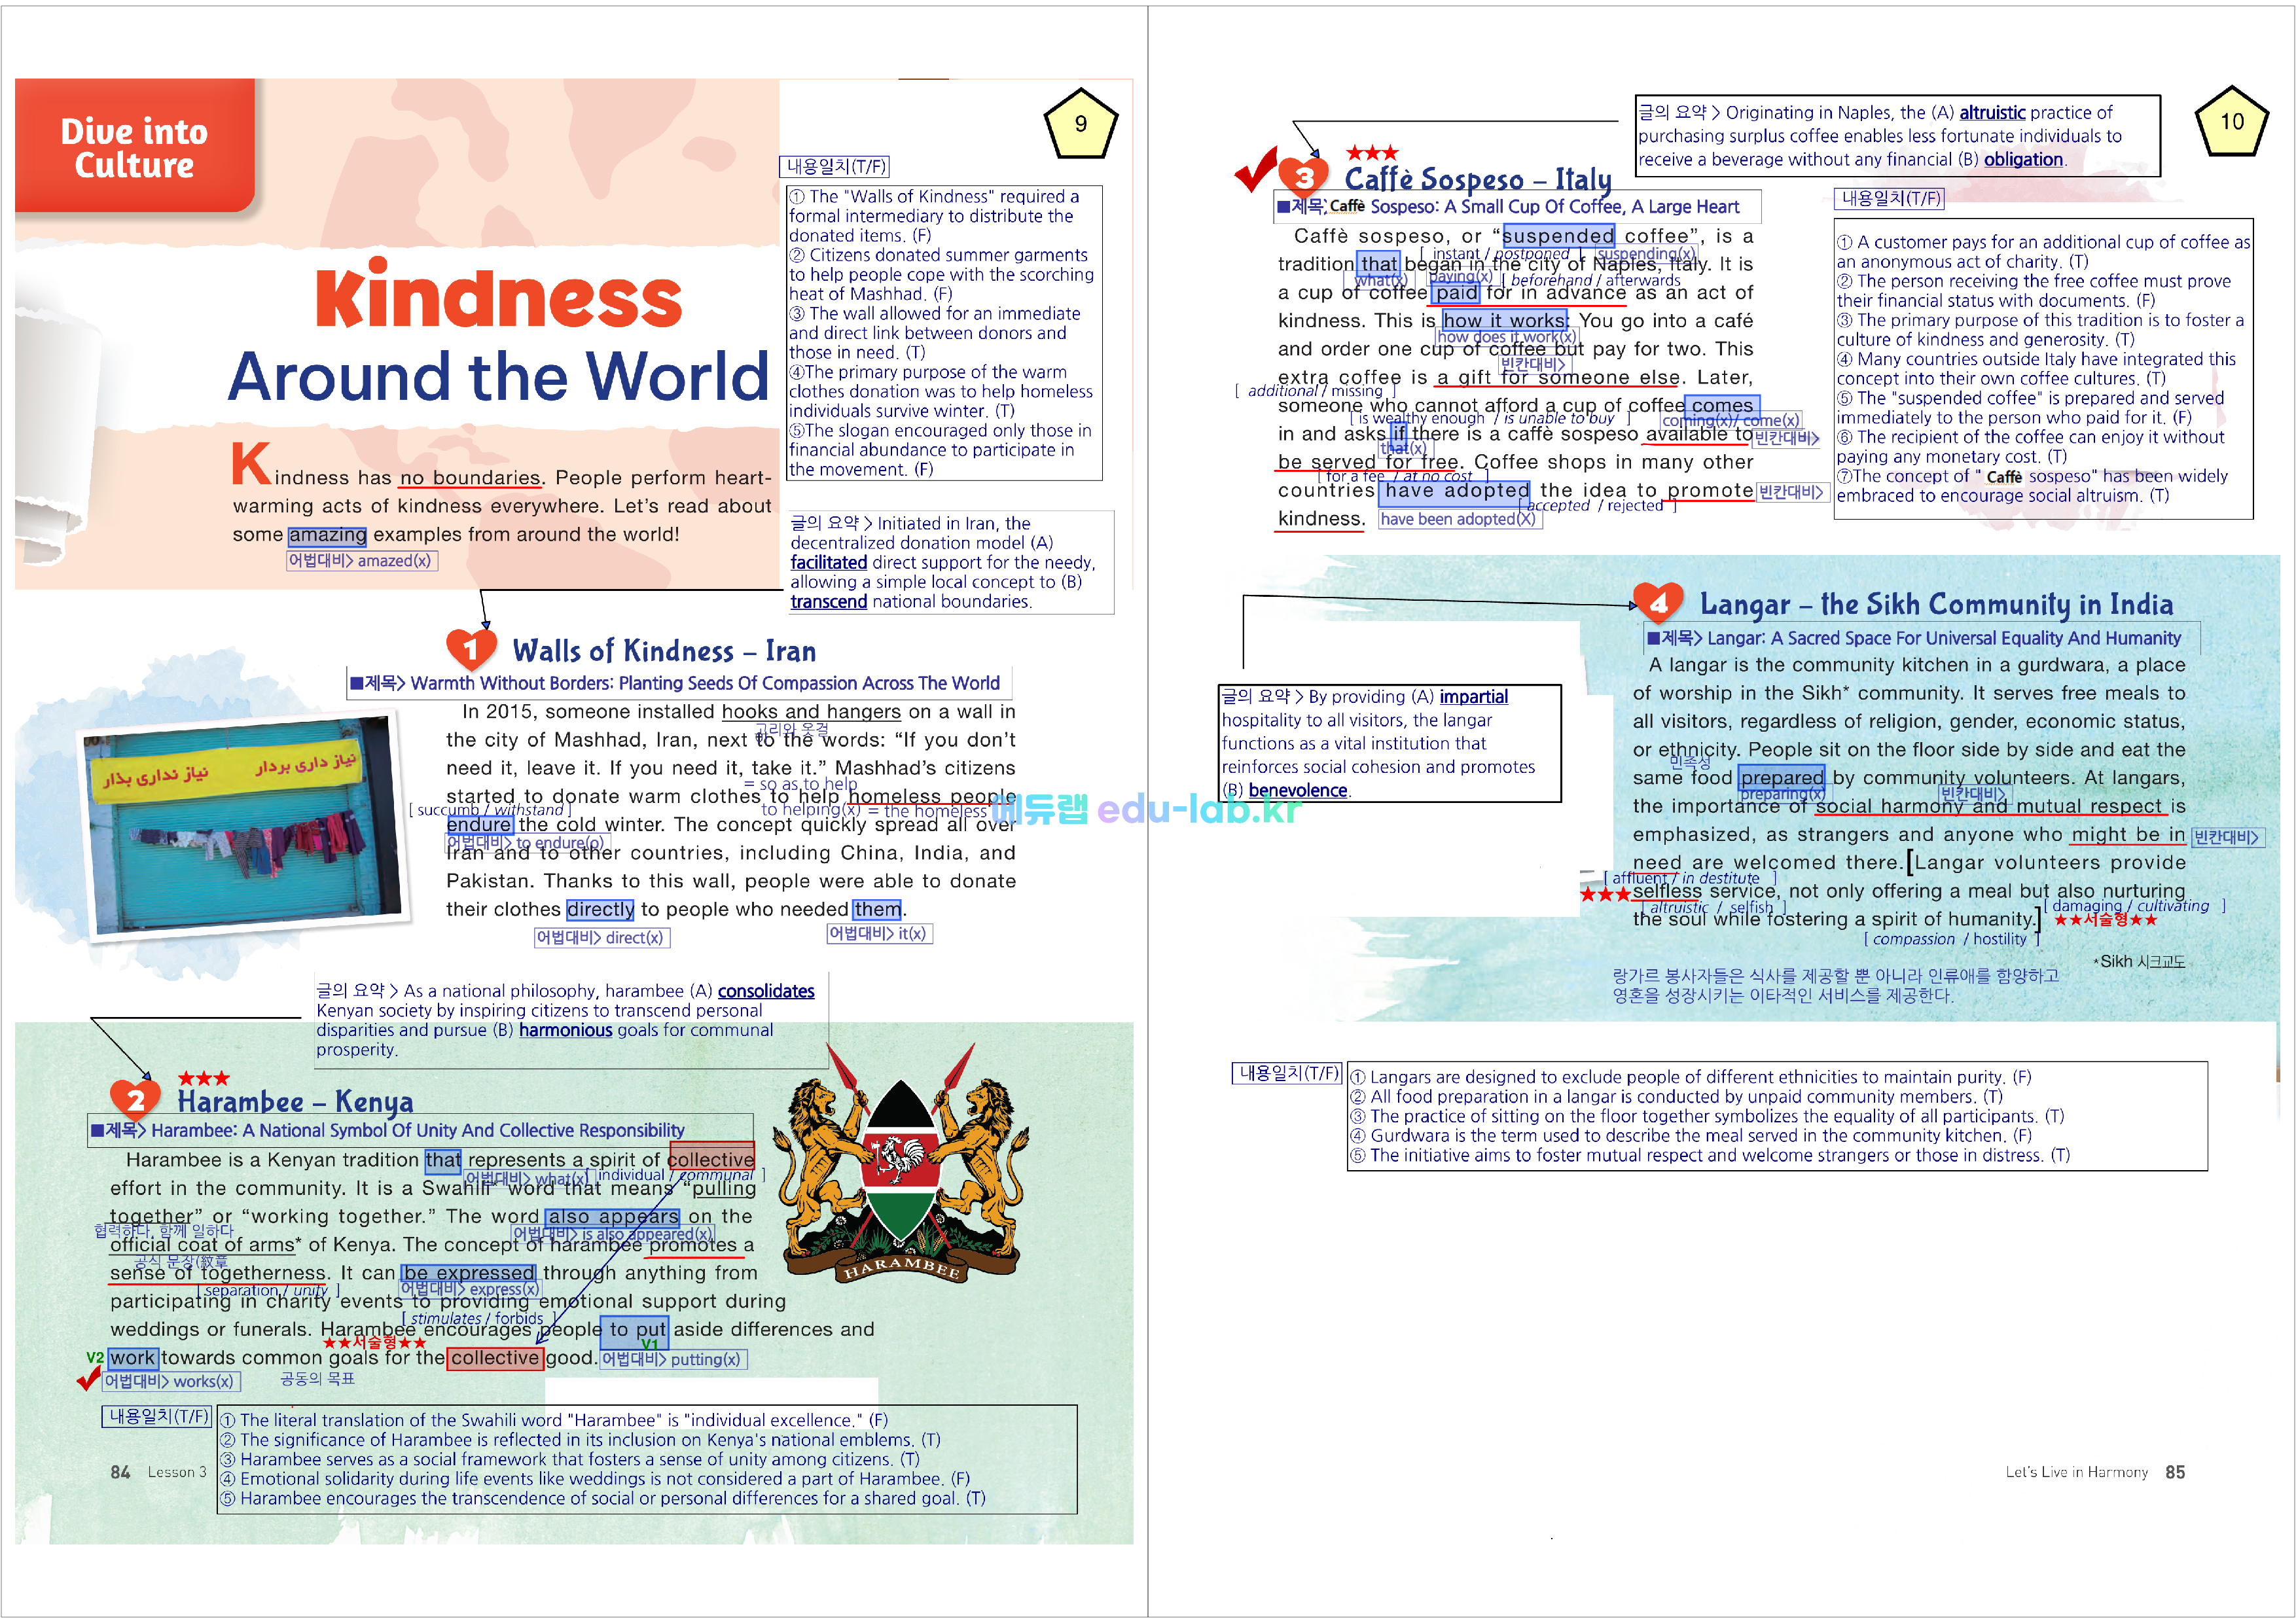Click the '내용일치(T/F)' label above Langar statements
The image size is (2296, 1623).
click(1288, 1073)
